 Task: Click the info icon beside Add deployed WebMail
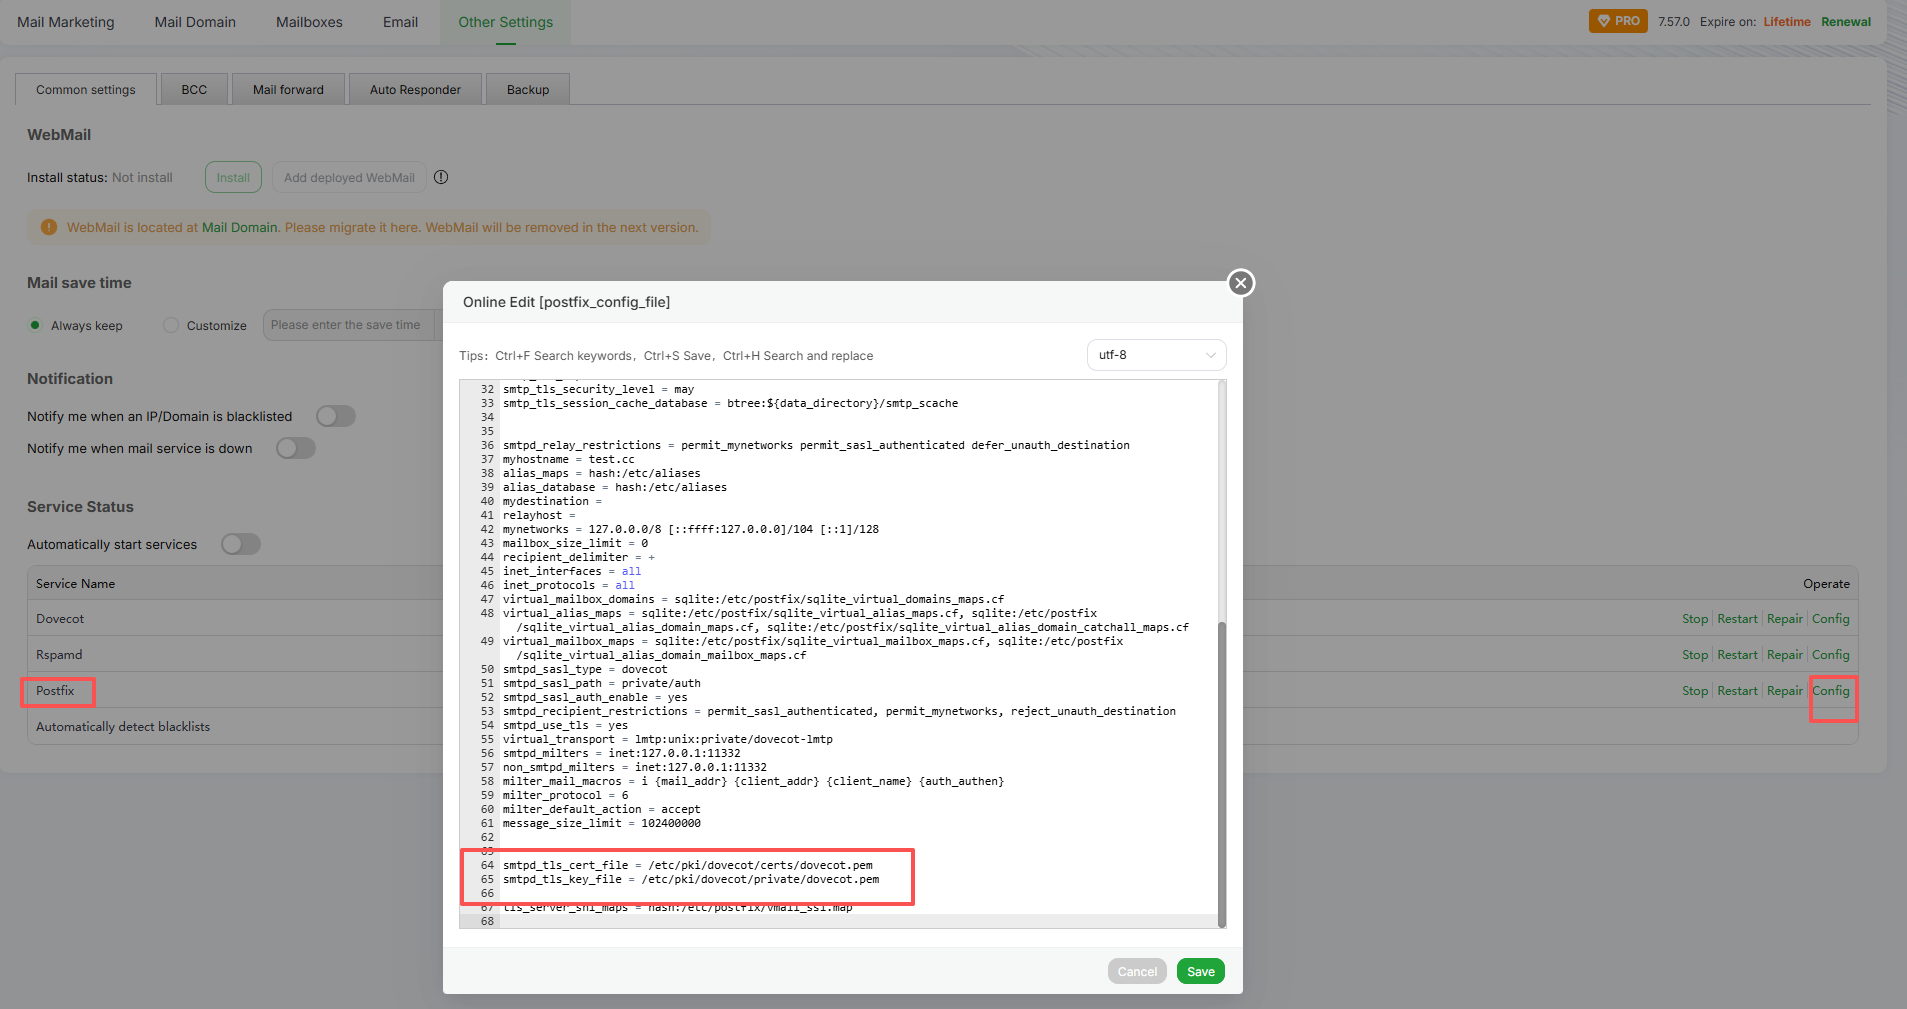pos(441,177)
